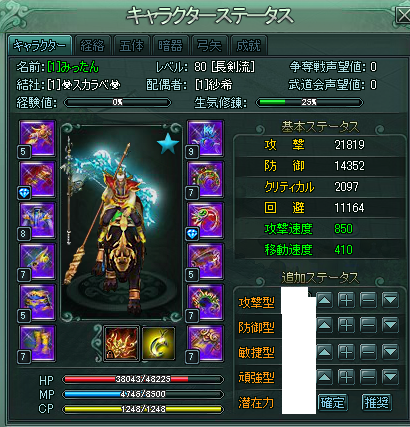Click the 生気修錬 progress bar
The height and width of the screenshot is (427, 410).
click(x=309, y=102)
